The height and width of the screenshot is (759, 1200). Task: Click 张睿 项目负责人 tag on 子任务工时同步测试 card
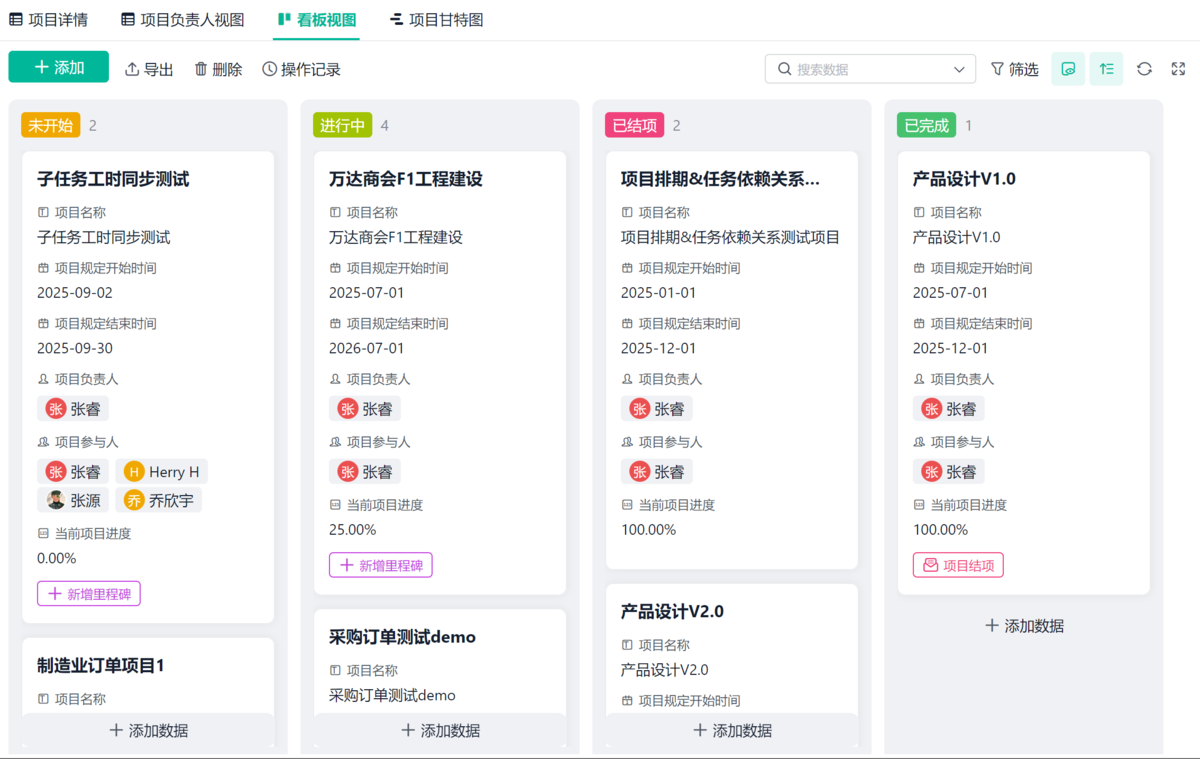(73, 408)
